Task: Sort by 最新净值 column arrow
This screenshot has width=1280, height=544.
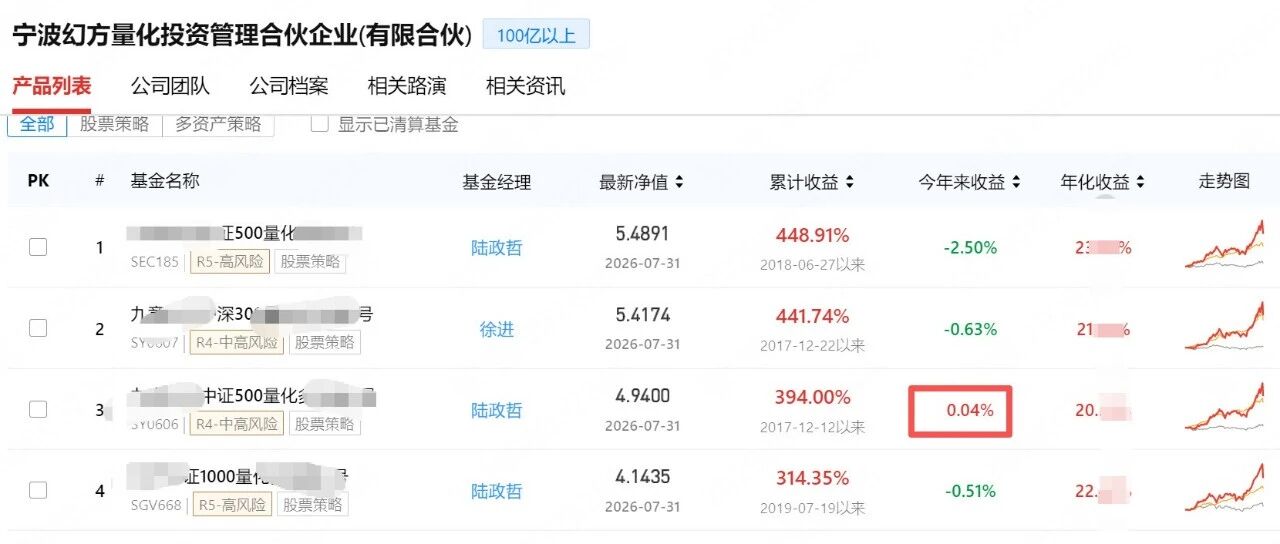Action: point(679,182)
